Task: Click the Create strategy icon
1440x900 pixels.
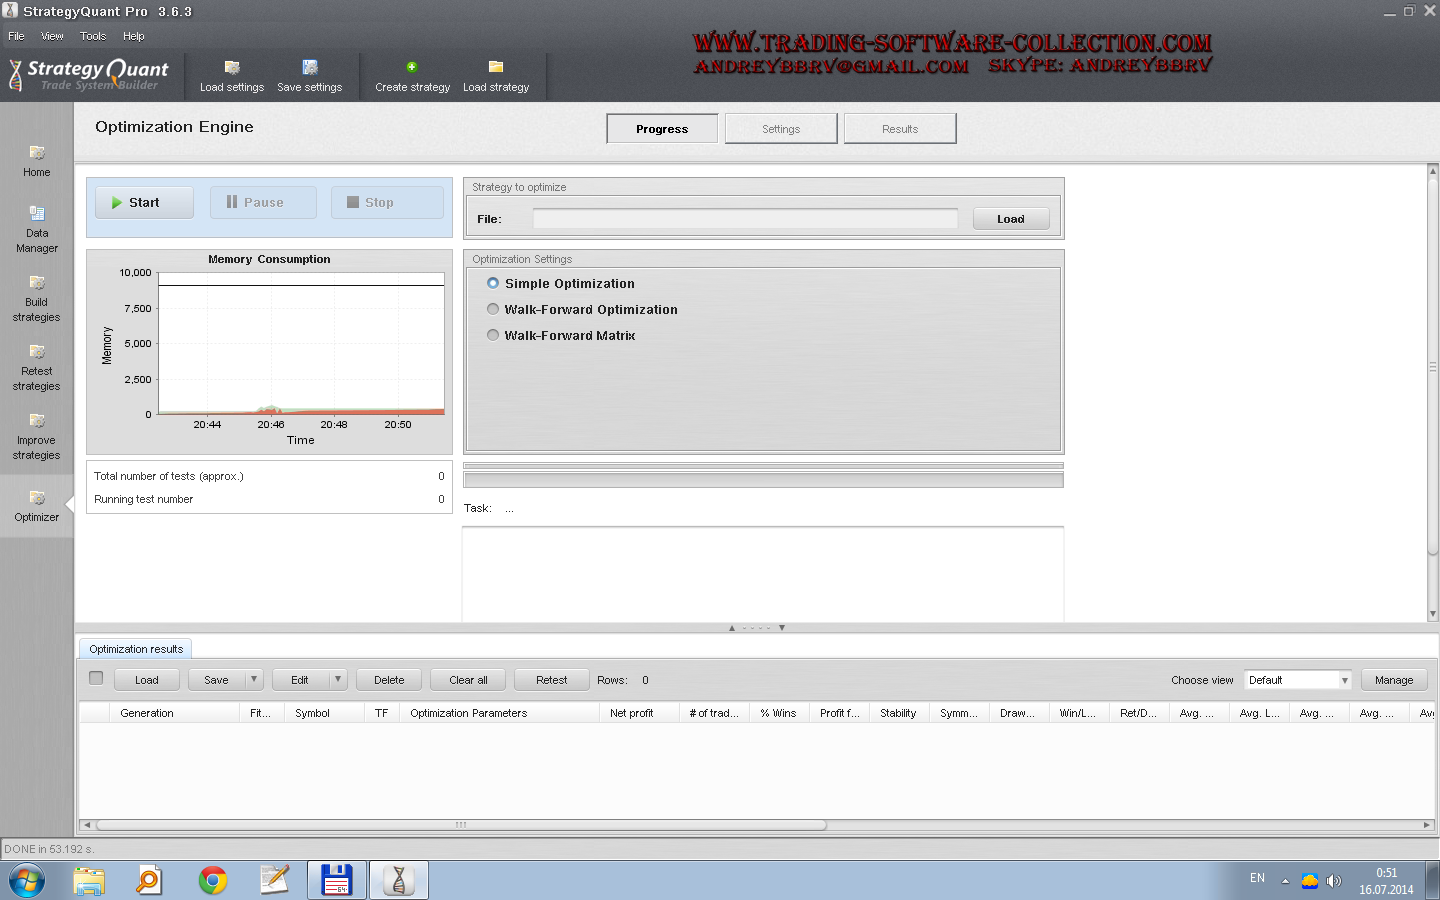Action: (x=412, y=68)
